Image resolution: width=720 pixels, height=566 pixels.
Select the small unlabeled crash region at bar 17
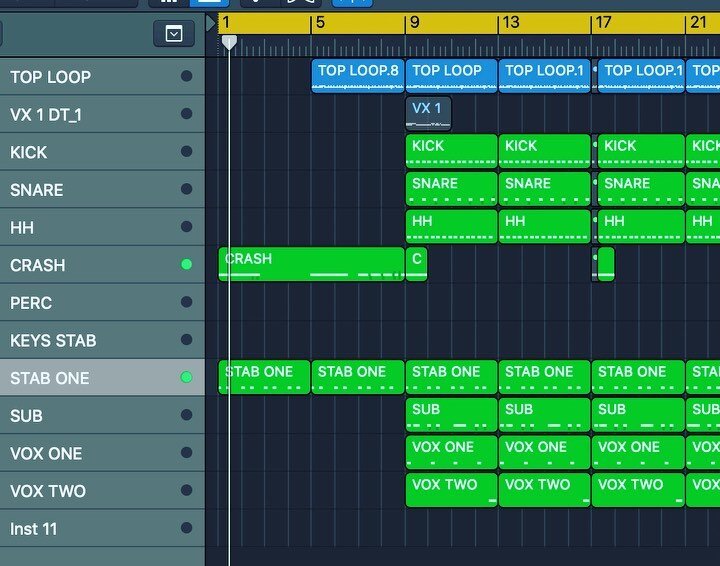[606, 264]
